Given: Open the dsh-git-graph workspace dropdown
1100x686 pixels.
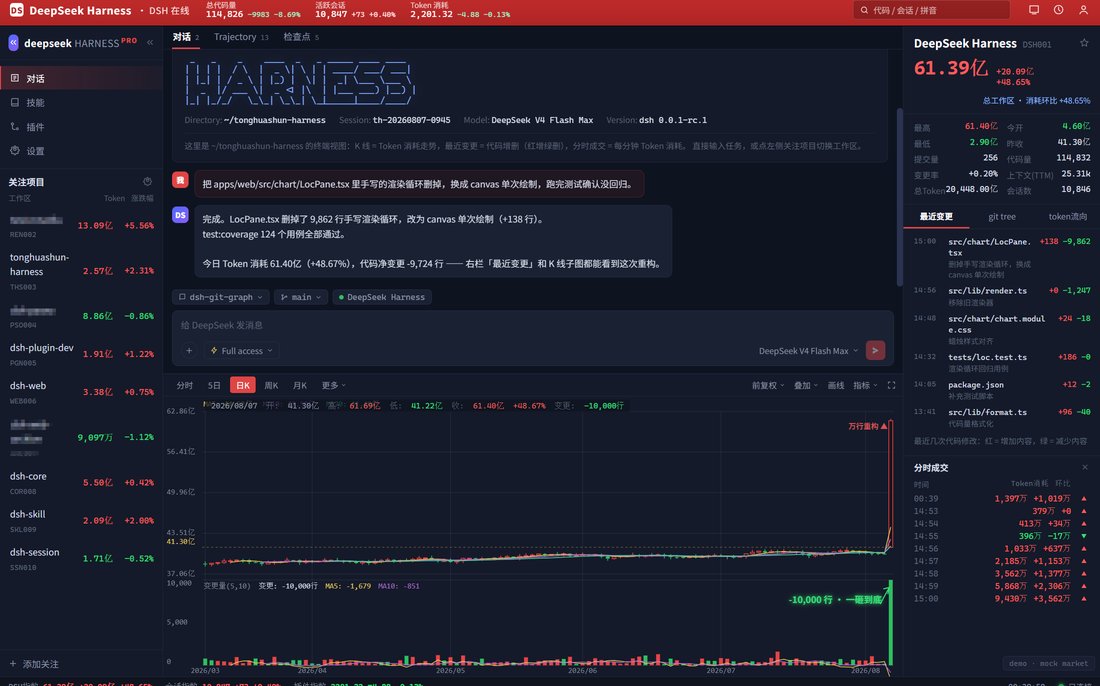Looking at the screenshot, I should [x=220, y=297].
